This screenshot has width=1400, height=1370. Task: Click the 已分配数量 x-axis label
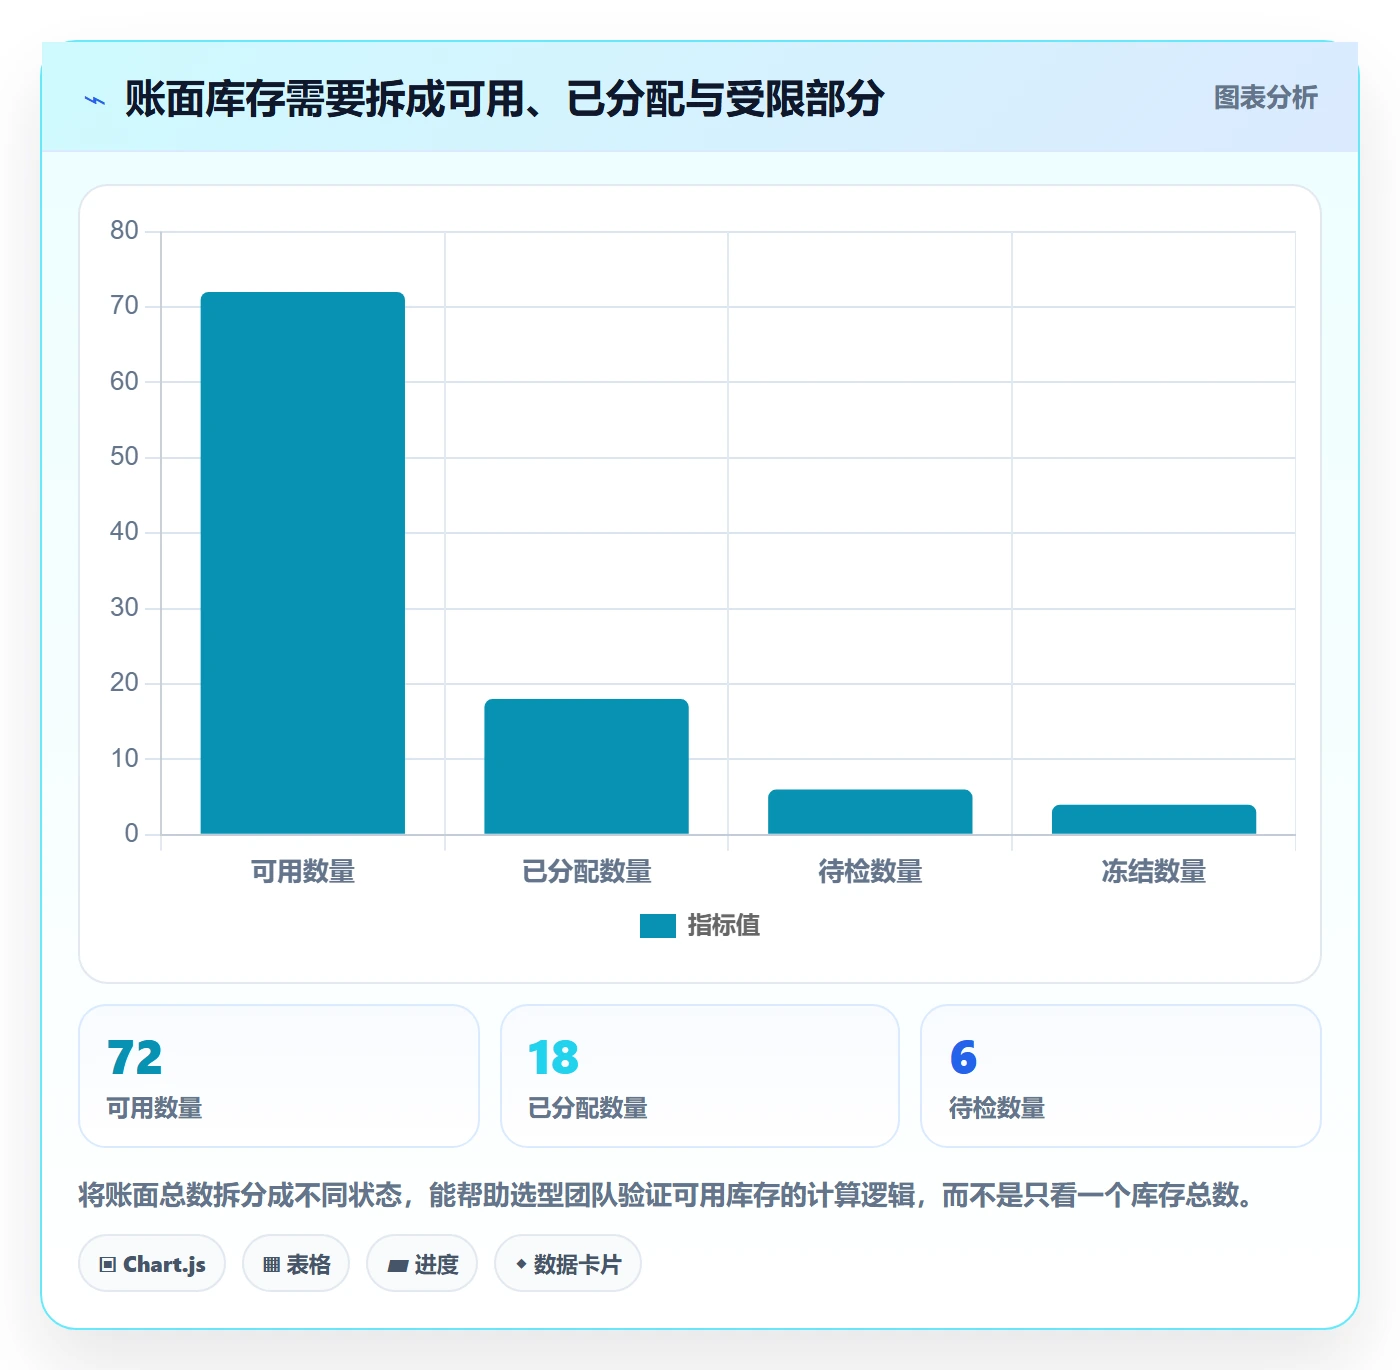(x=587, y=872)
